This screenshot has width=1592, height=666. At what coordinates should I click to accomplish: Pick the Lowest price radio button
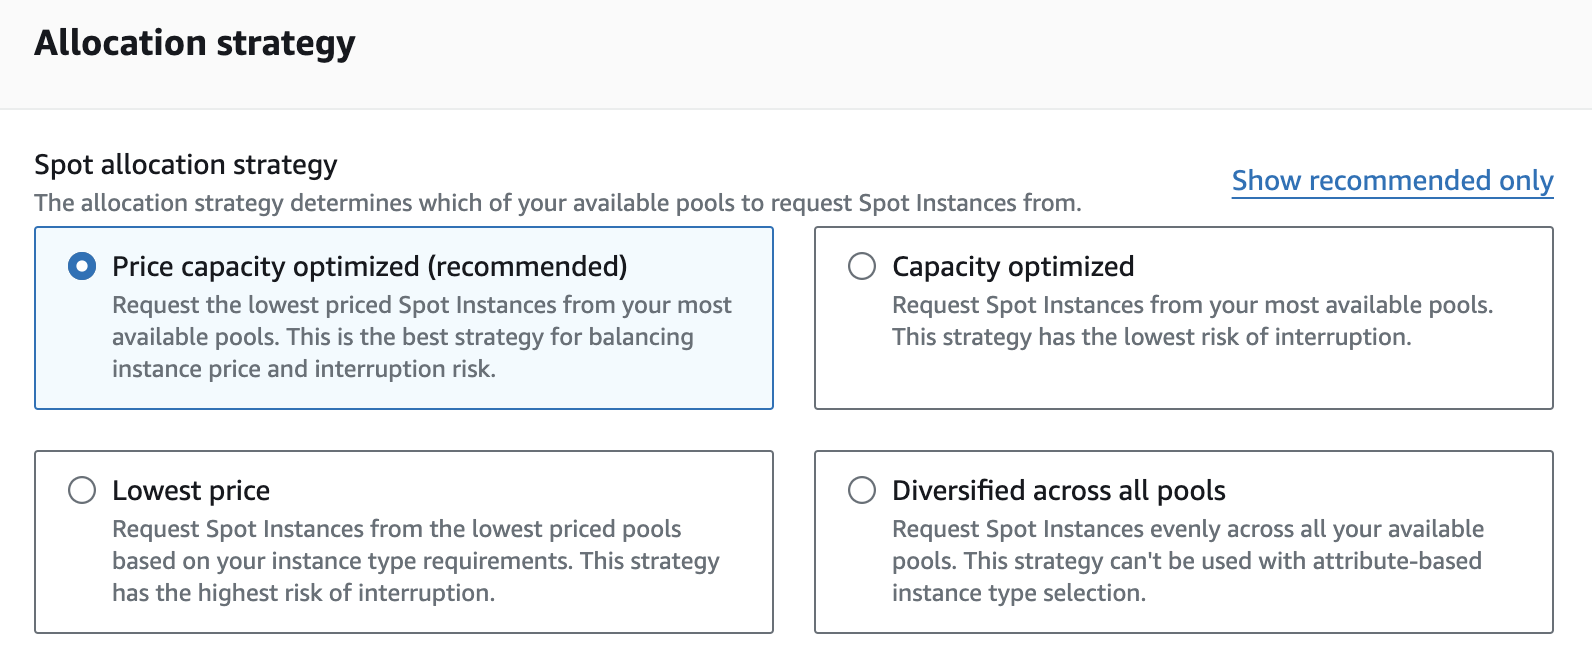[82, 491]
